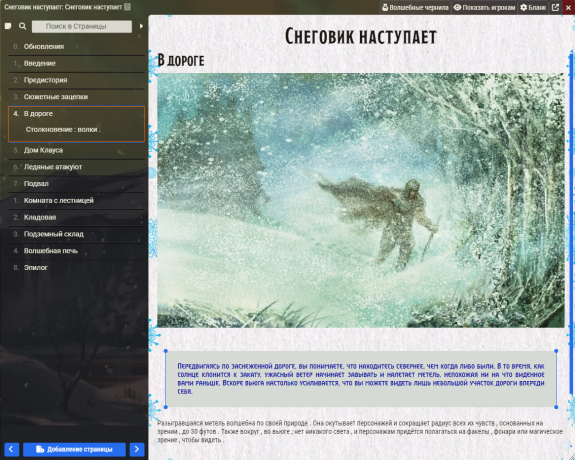Open page Подземный склад
Image resolution: width=575 pixels, height=460 pixels.
pos(76,234)
